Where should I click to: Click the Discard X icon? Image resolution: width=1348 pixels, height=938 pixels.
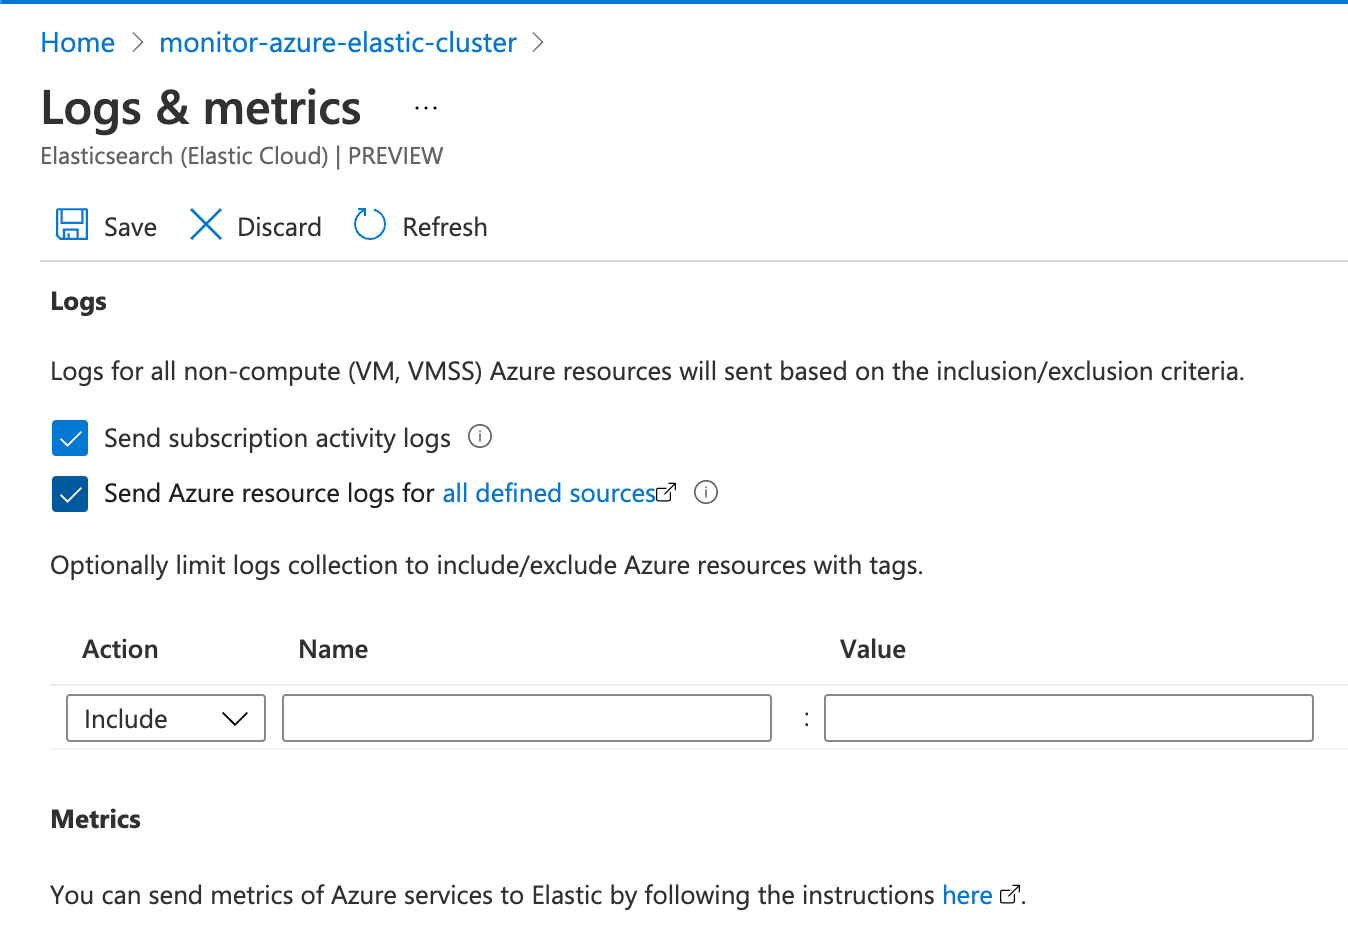tap(205, 225)
